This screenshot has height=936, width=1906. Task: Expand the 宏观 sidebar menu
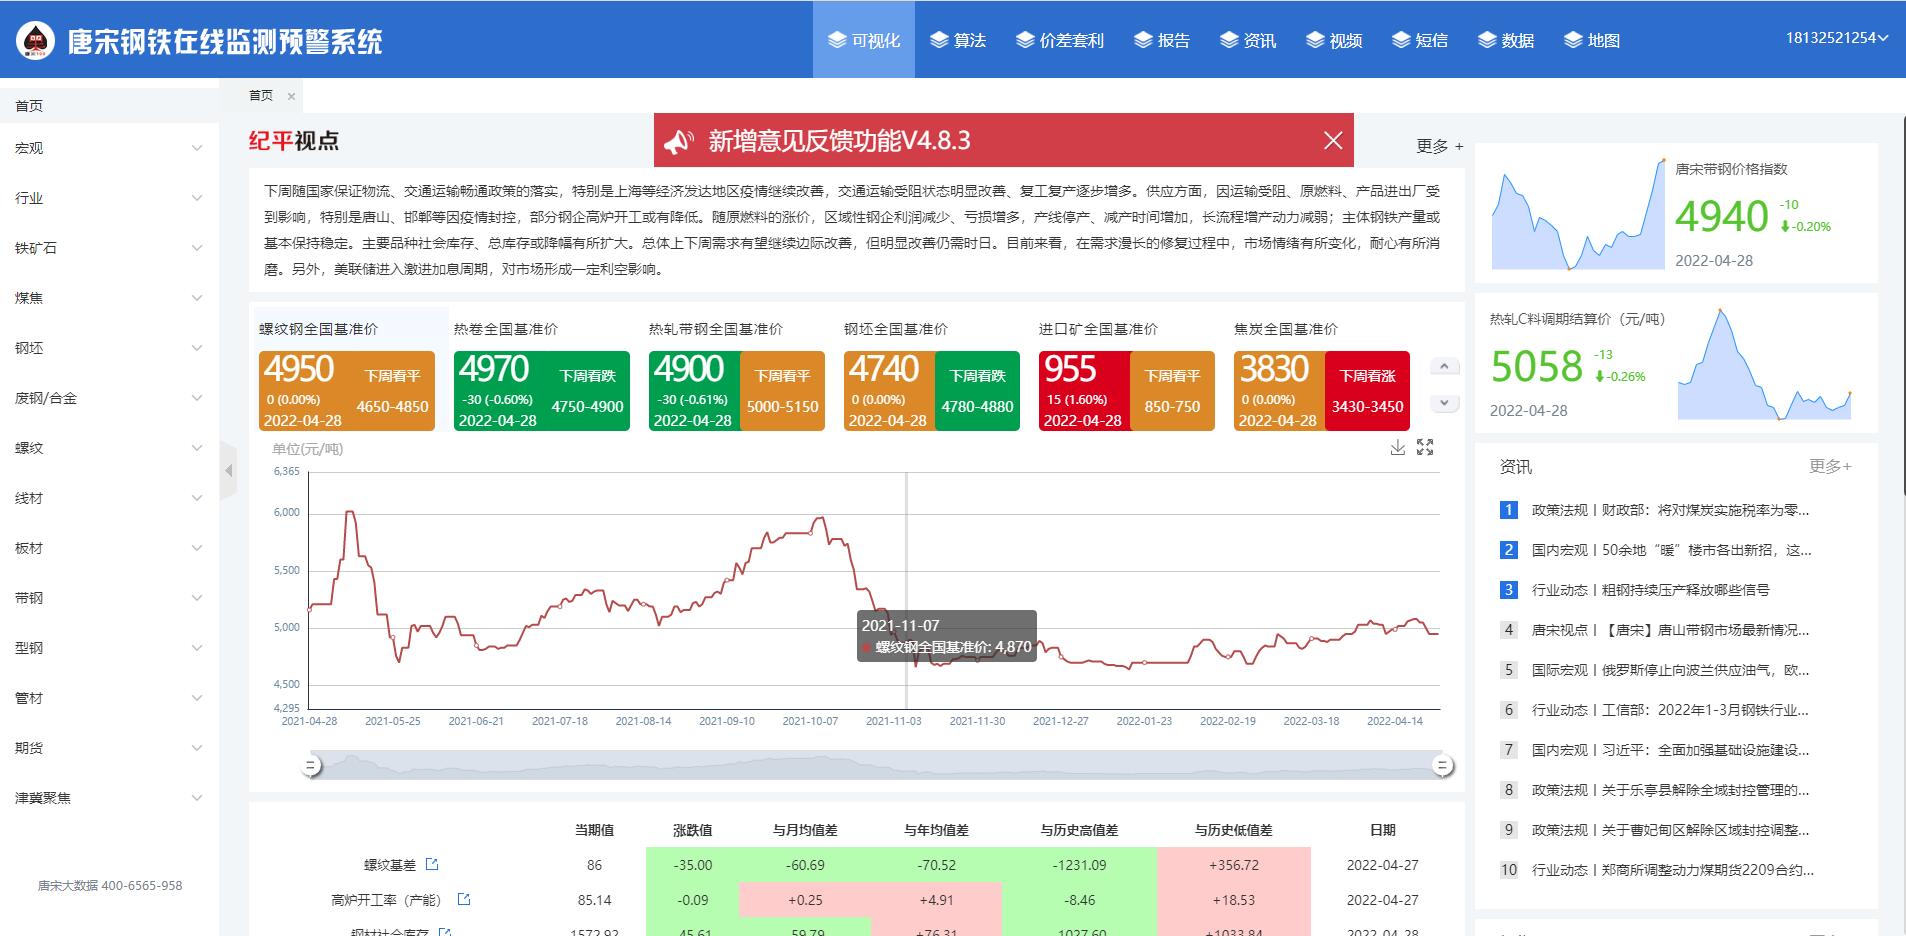coord(108,148)
